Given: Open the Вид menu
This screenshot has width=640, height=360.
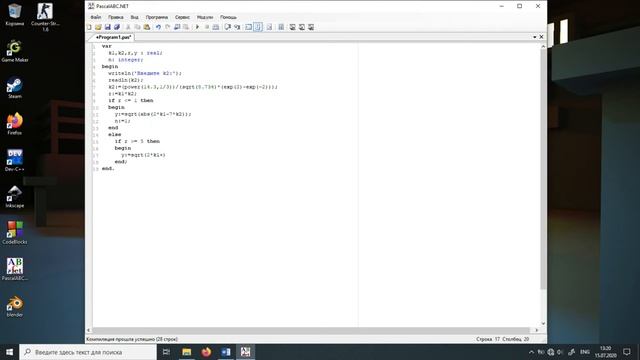Looking at the screenshot, I should point(134,17).
